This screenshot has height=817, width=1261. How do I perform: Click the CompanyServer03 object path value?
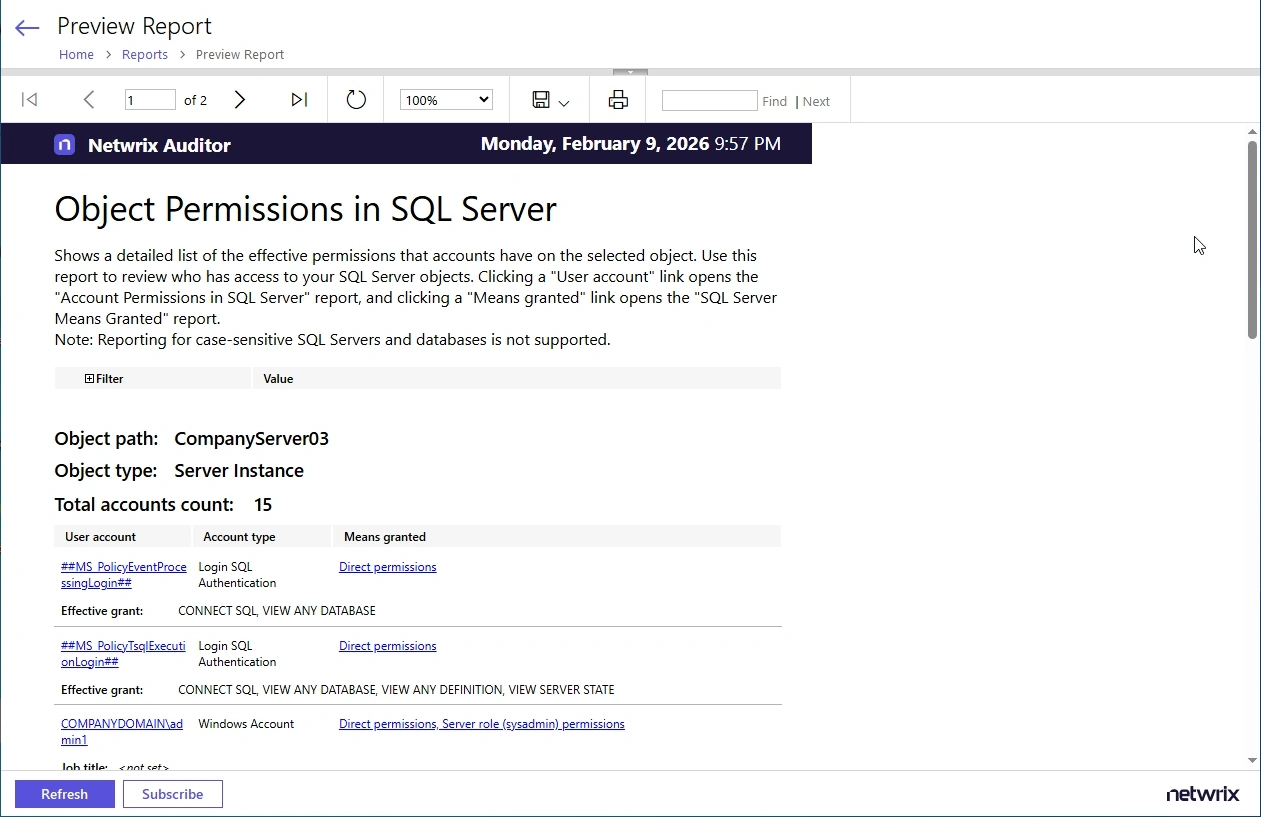251,439
